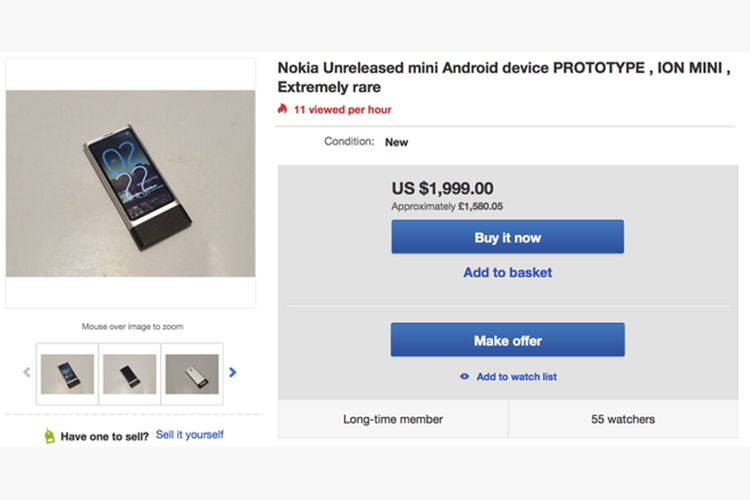Click the Nokia ION MINI listing title

tap(504, 77)
